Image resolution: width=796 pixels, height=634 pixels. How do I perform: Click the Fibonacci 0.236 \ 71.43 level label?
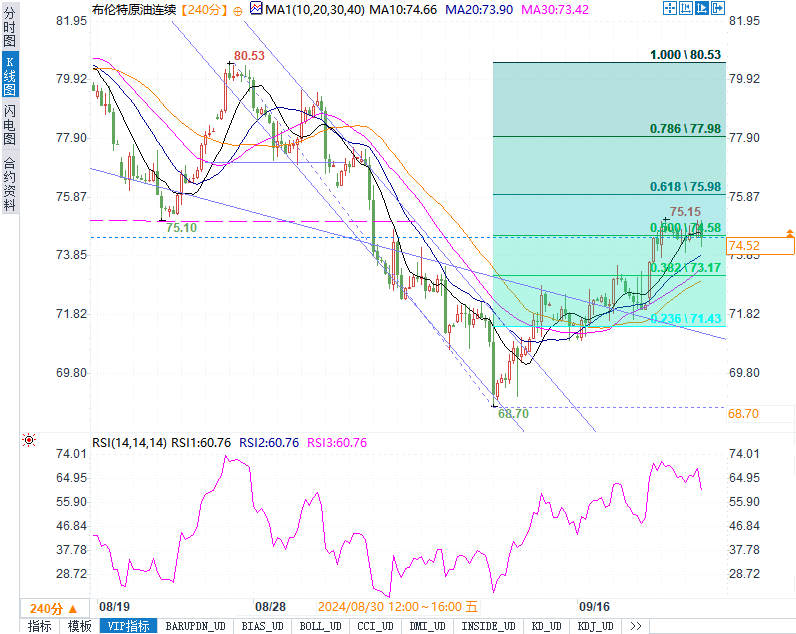coord(685,319)
